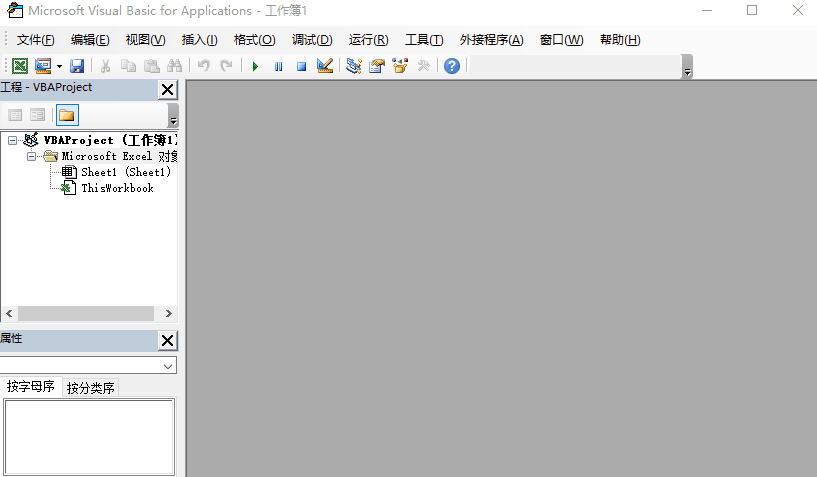The width and height of the screenshot is (817, 477).
Task: Click the Redo arrow icon
Action: pos(226,66)
